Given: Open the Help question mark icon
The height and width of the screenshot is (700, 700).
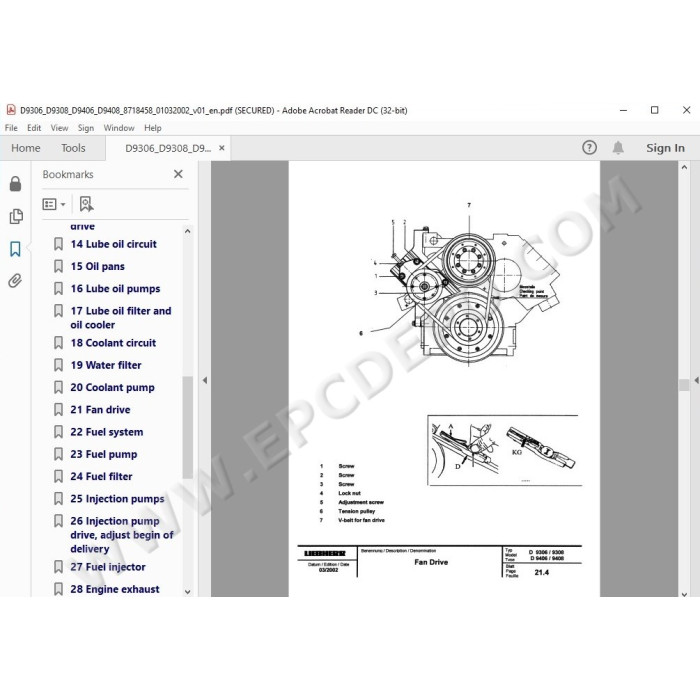Looking at the screenshot, I should point(589,147).
